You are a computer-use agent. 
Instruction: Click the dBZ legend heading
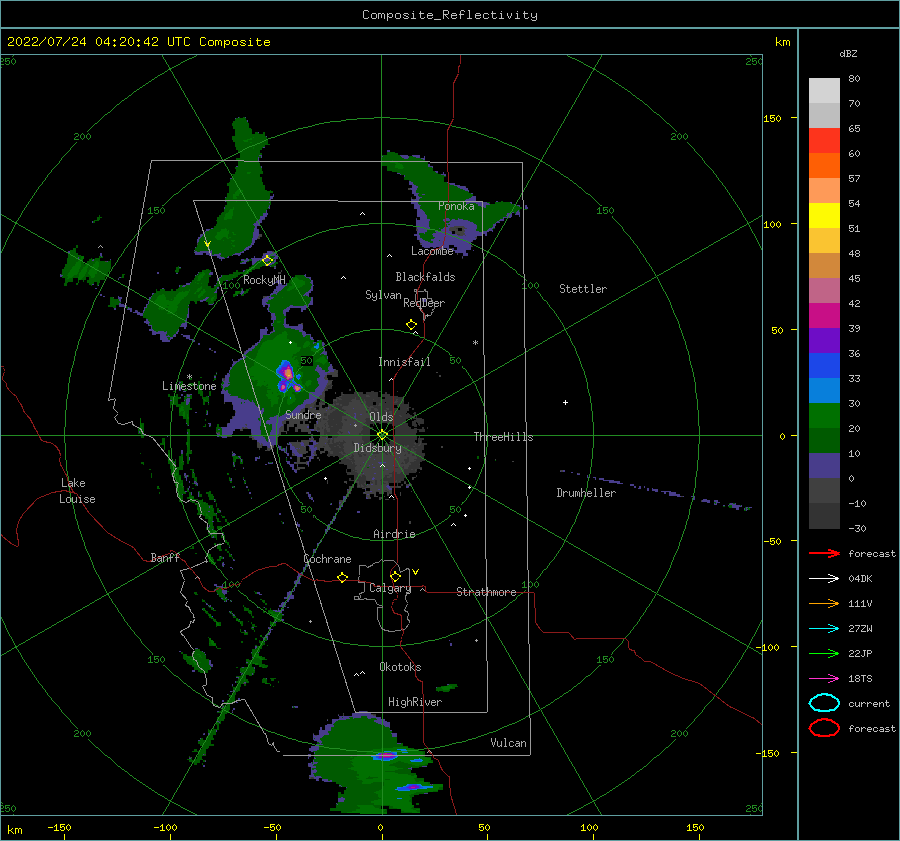[848, 54]
